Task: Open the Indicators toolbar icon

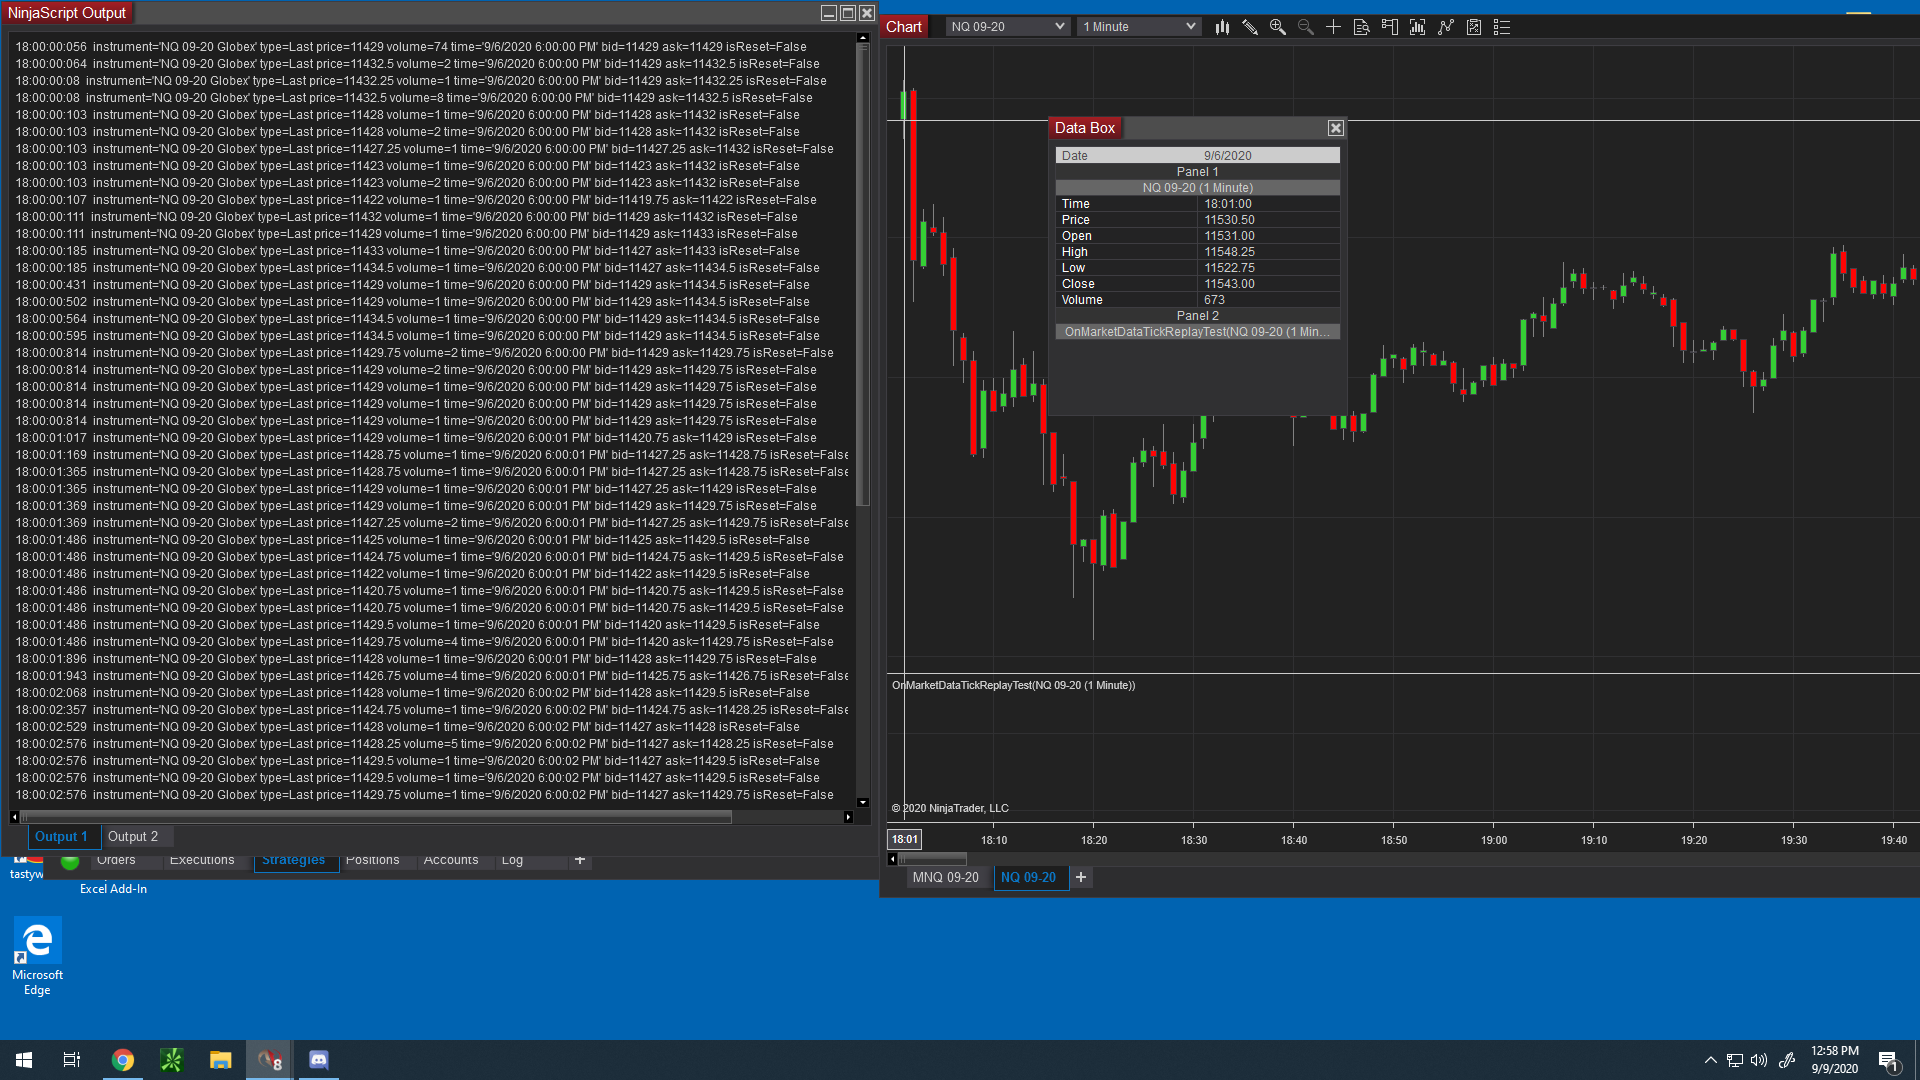Action: pos(1445,27)
